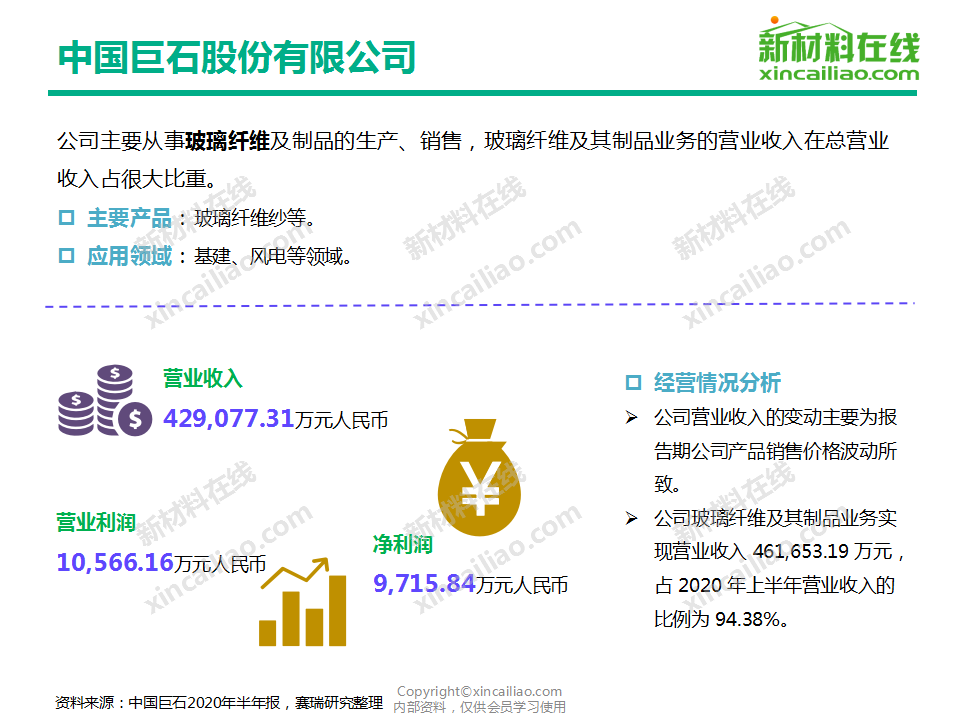Click the bold words 玻璃纤维
Viewport: 960px width, 720px height.
[x=227, y=141]
